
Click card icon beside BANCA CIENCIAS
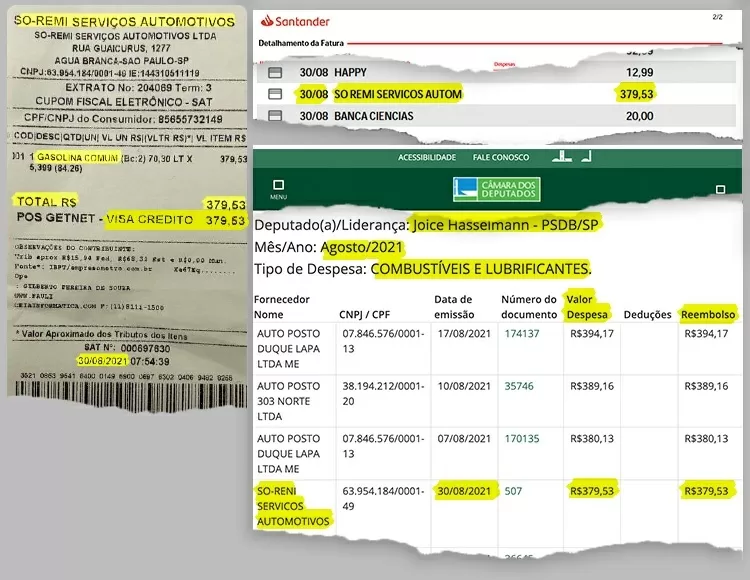(277, 115)
